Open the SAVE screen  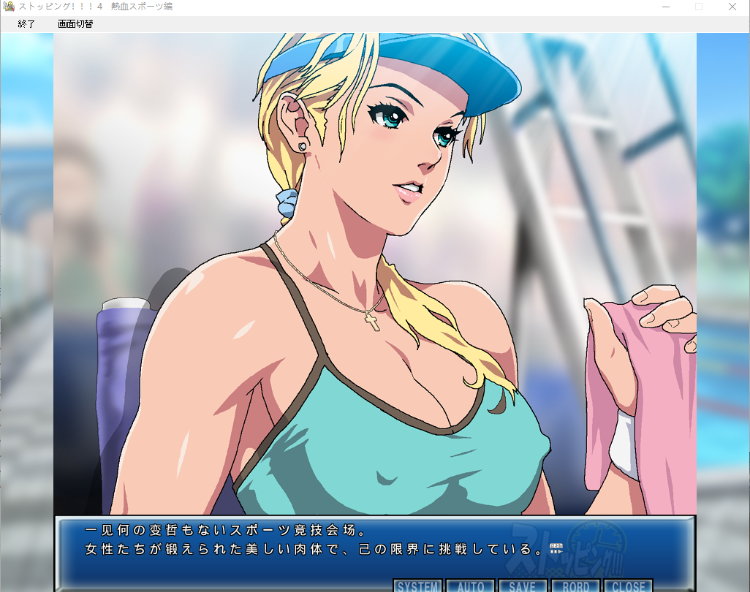click(x=523, y=586)
